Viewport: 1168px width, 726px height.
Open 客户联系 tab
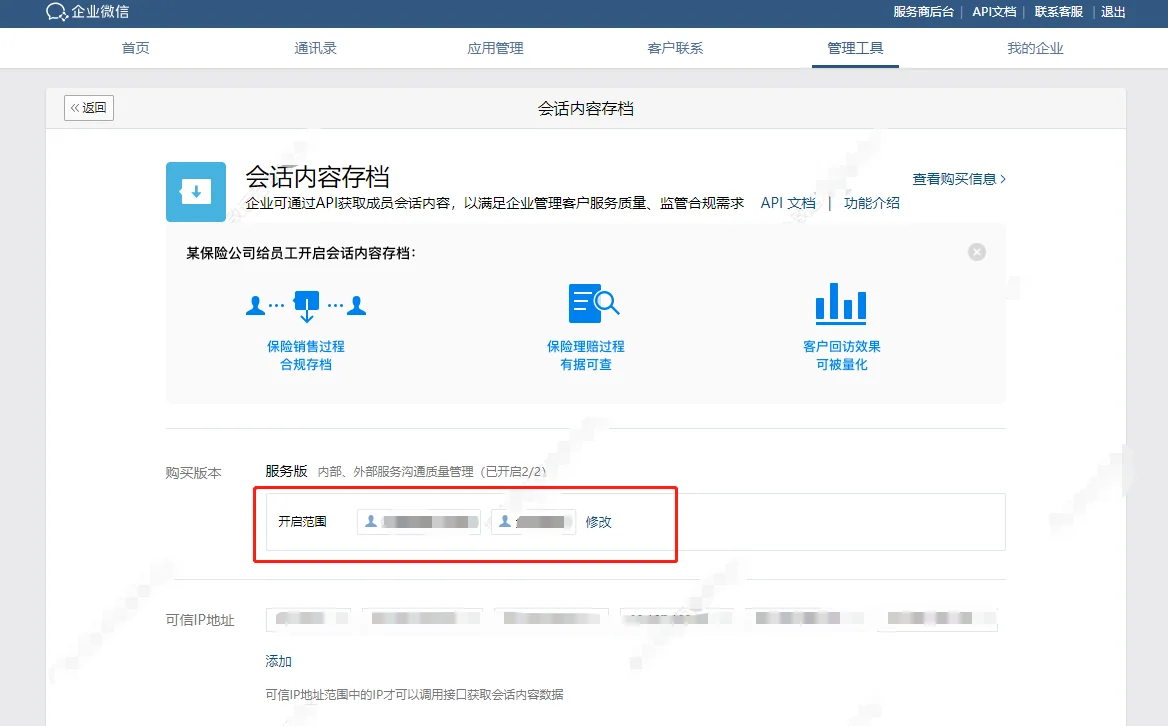coord(676,48)
